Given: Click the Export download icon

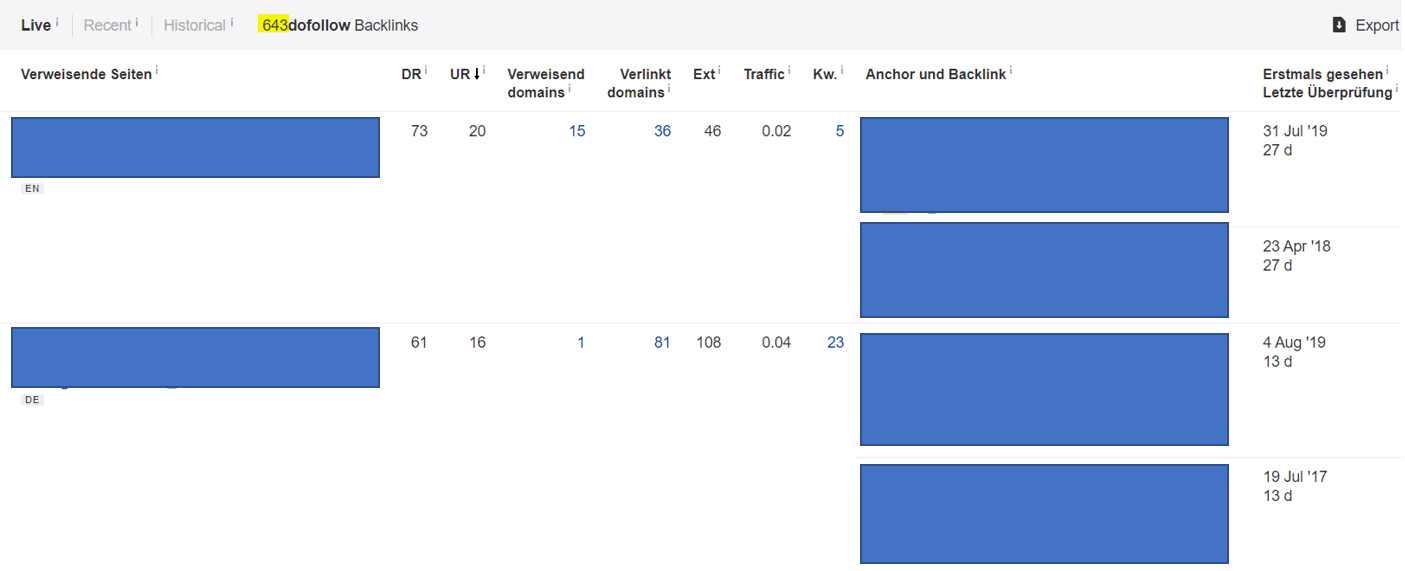Looking at the screenshot, I should tap(1339, 25).
